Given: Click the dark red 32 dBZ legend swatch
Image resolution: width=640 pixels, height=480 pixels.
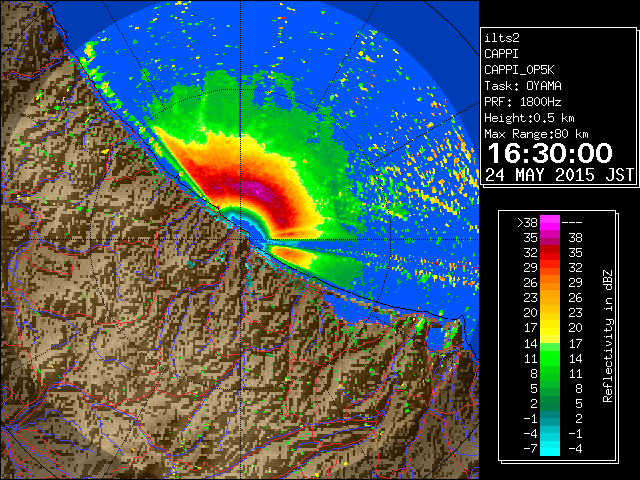Looking at the screenshot, I should [x=549, y=253].
